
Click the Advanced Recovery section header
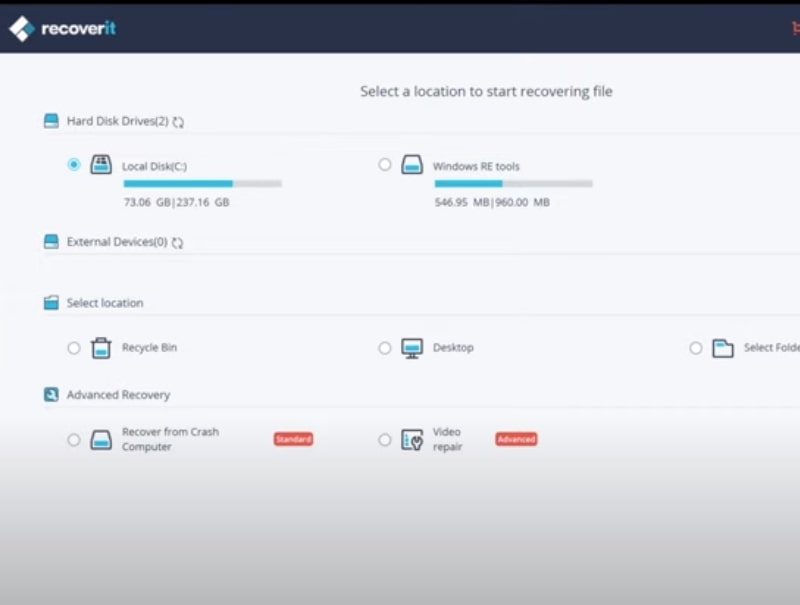point(118,395)
